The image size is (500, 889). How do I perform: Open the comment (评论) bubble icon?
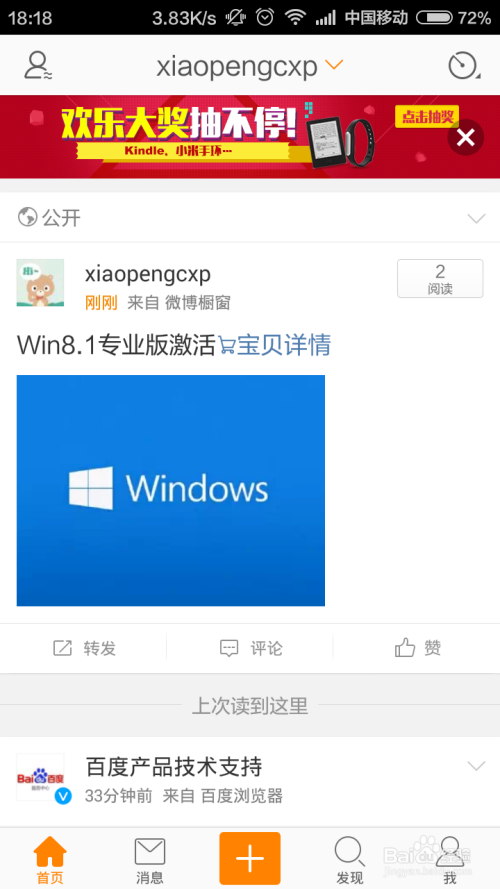229,648
